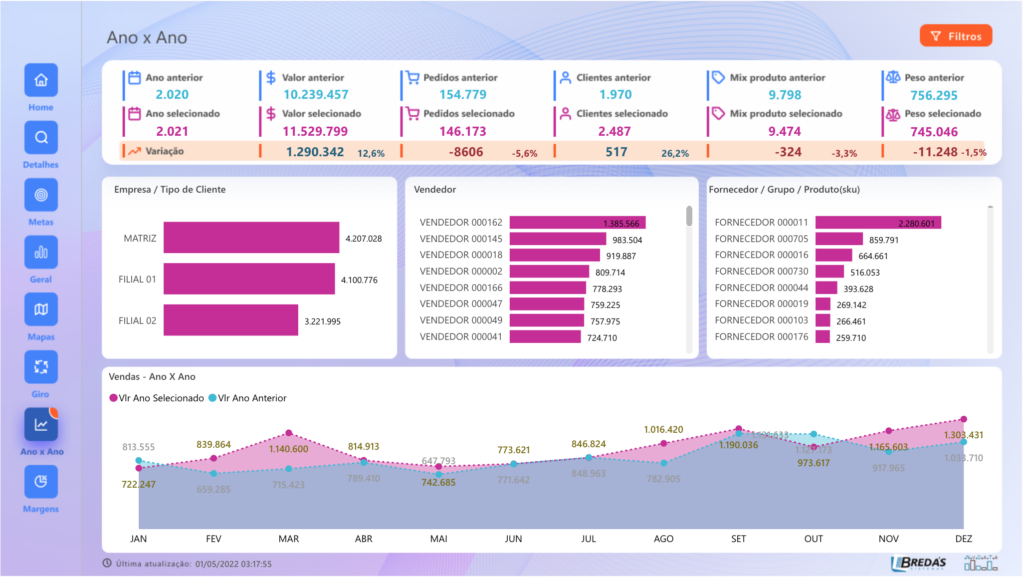Open the Home page icon
The width and height of the screenshot is (1024, 577).
coord(41,80)
